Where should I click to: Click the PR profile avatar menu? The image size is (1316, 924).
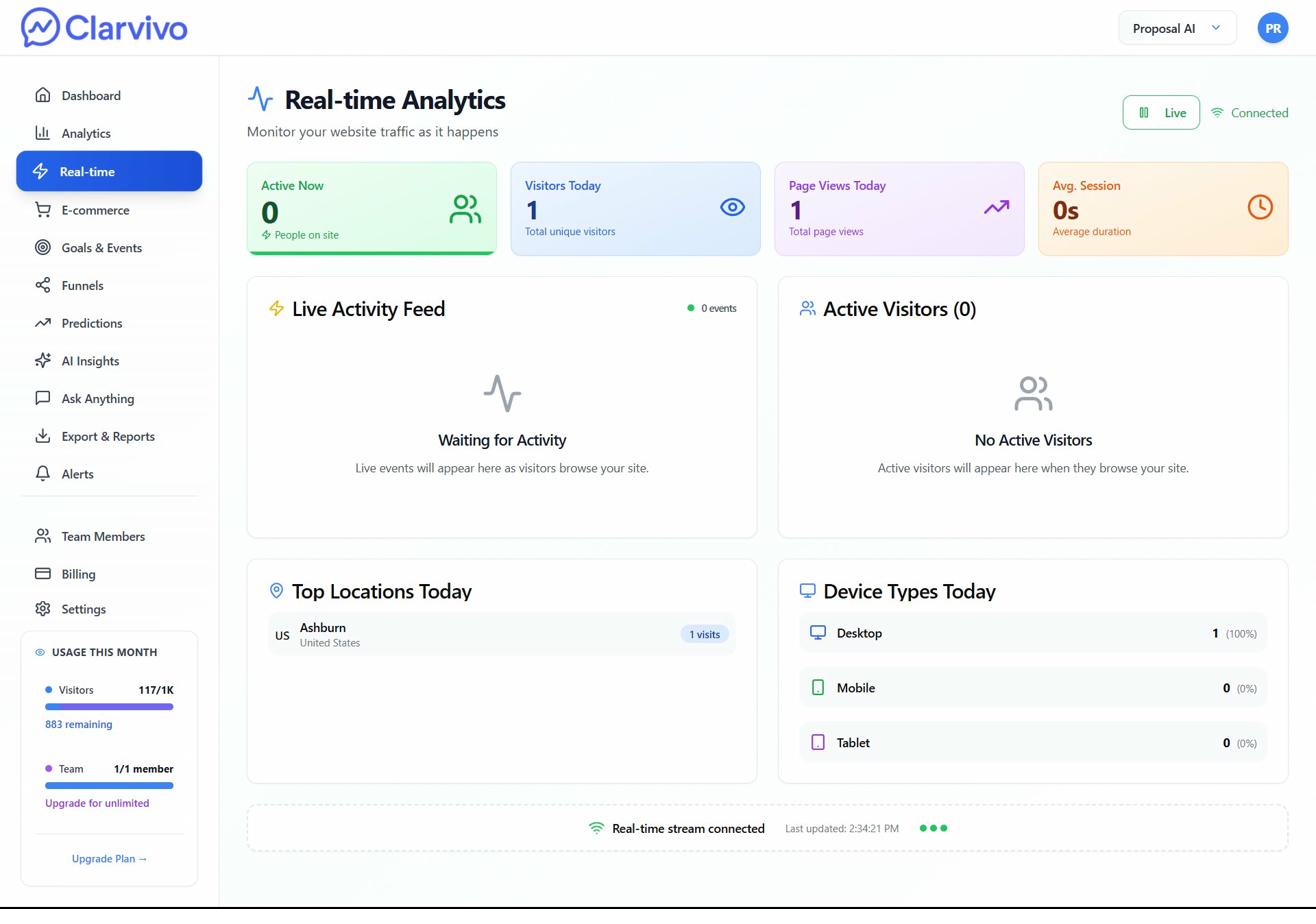coord(1272,28)
